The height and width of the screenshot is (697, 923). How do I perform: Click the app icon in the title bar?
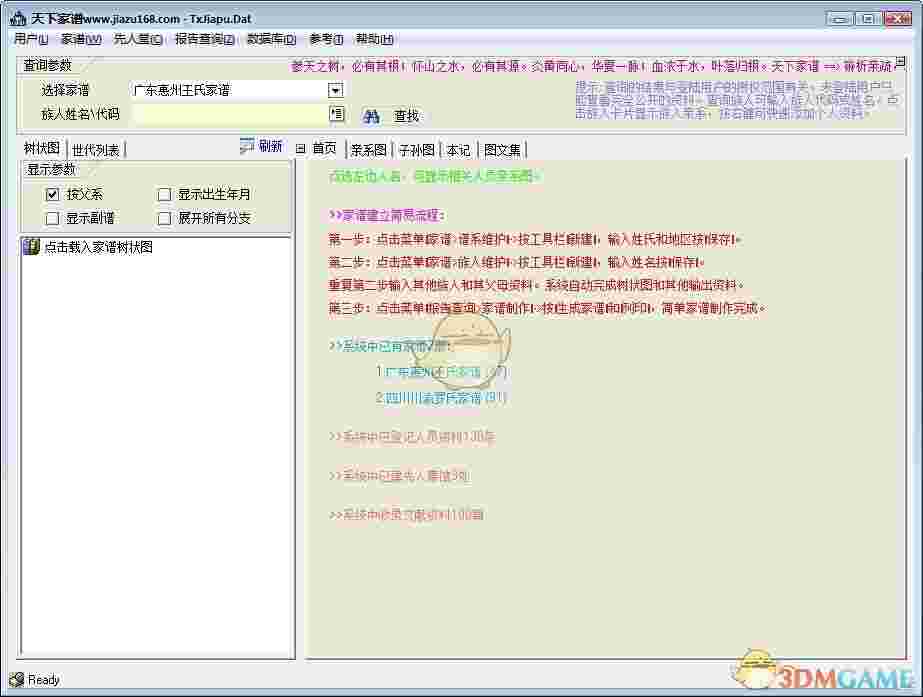pos(16,19)
